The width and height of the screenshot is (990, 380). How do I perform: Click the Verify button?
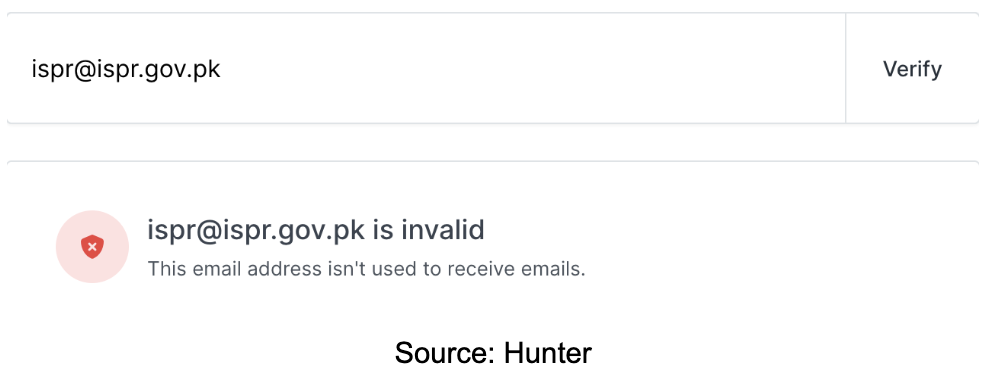point(912,68)
